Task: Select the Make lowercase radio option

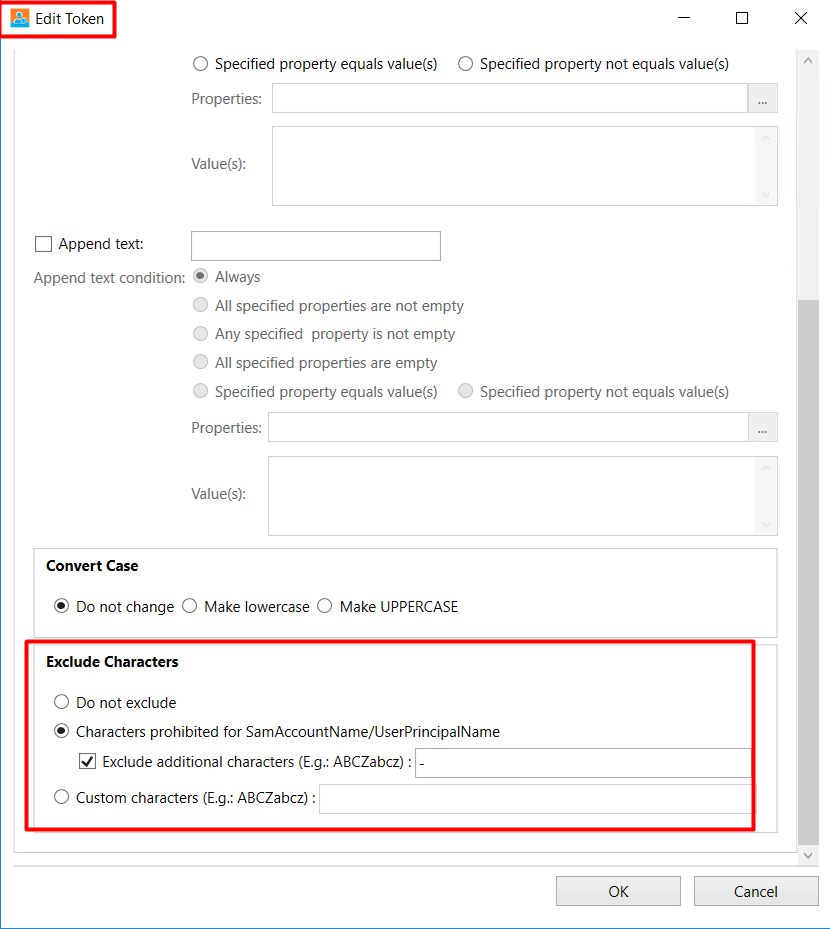Action: [x=190, y=606]
